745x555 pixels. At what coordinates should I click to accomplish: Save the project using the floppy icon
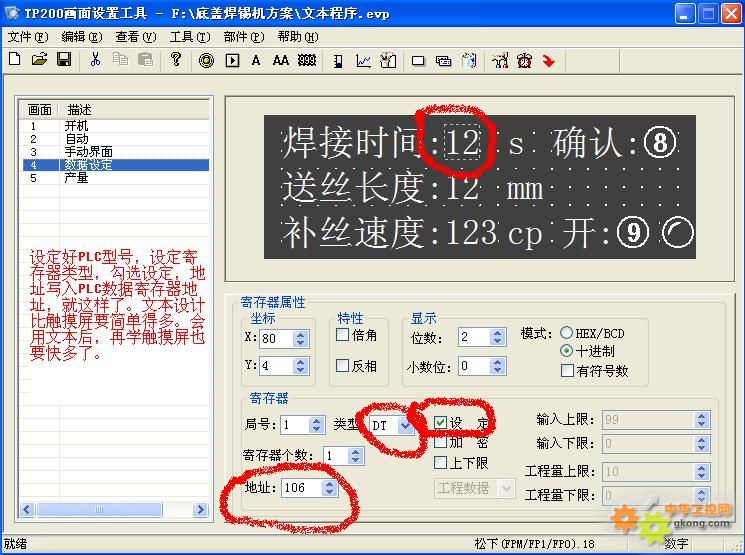click(x=64, y=59)
